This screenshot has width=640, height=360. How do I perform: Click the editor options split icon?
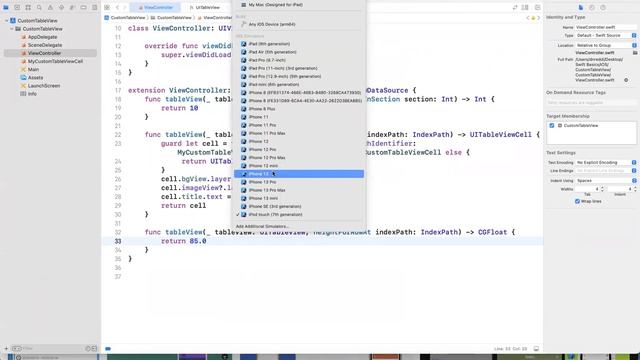525,7
